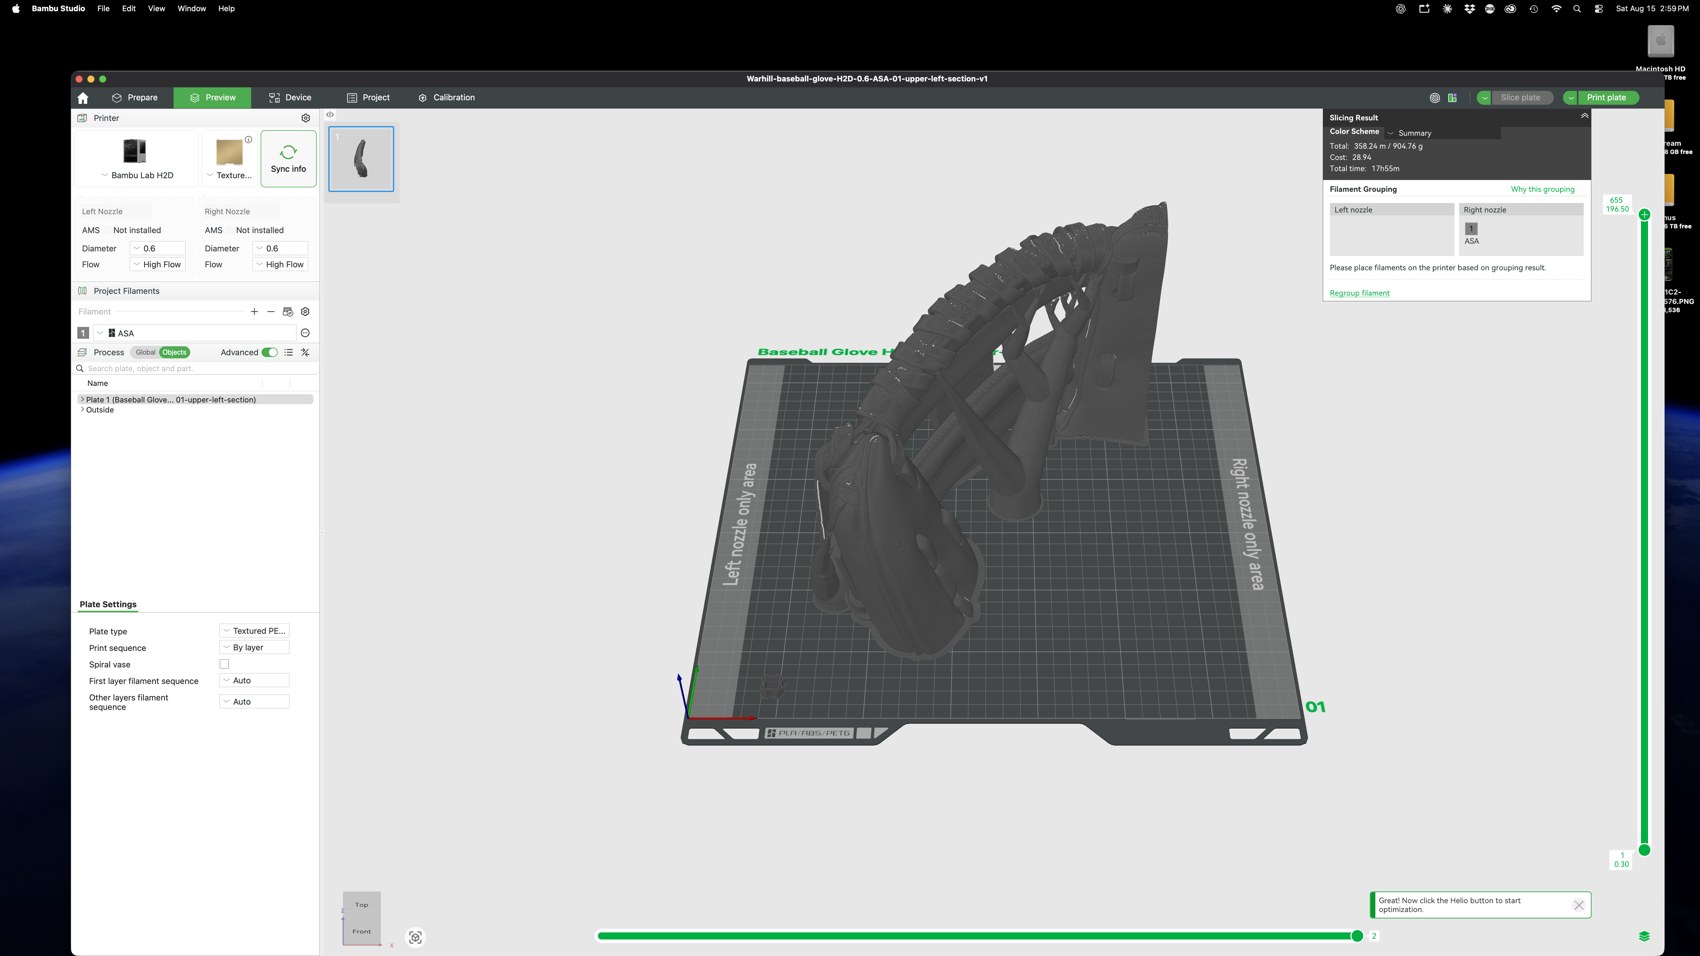
Task: Open the Why this grouping link
Action: point(1542,189)
